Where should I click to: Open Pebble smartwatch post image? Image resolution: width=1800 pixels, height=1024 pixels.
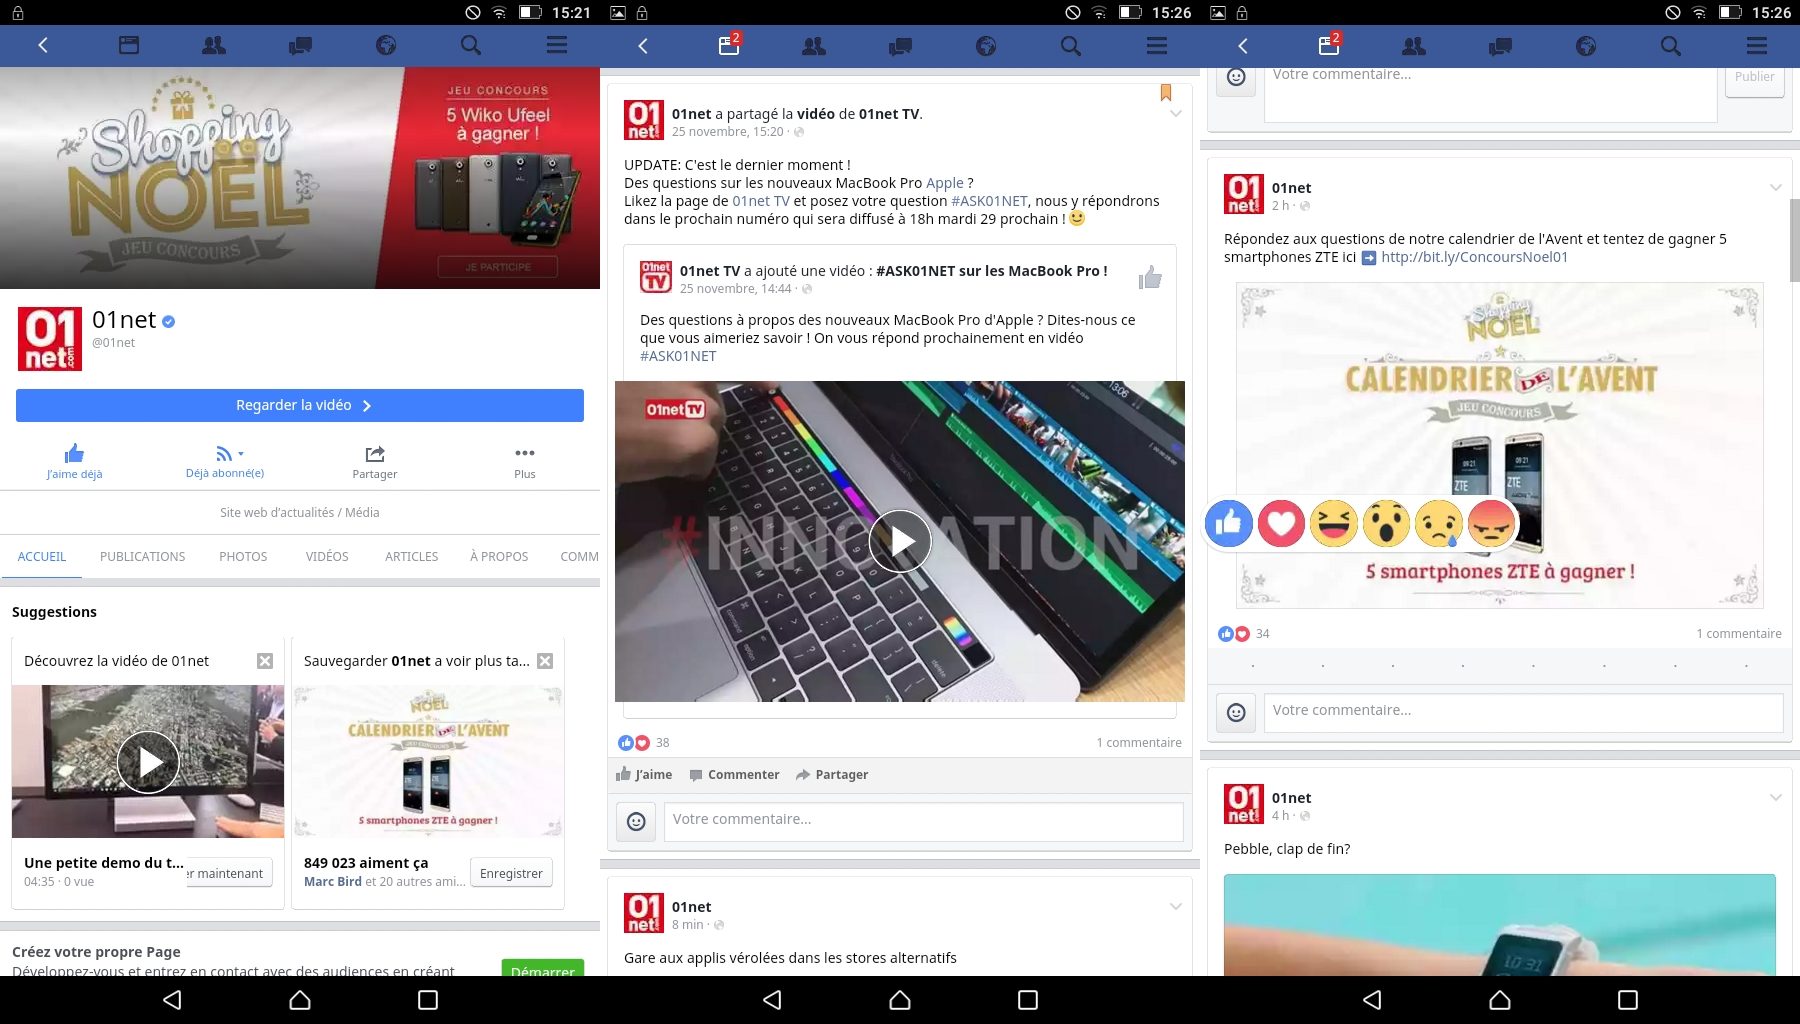click(x=1500, y=925)
